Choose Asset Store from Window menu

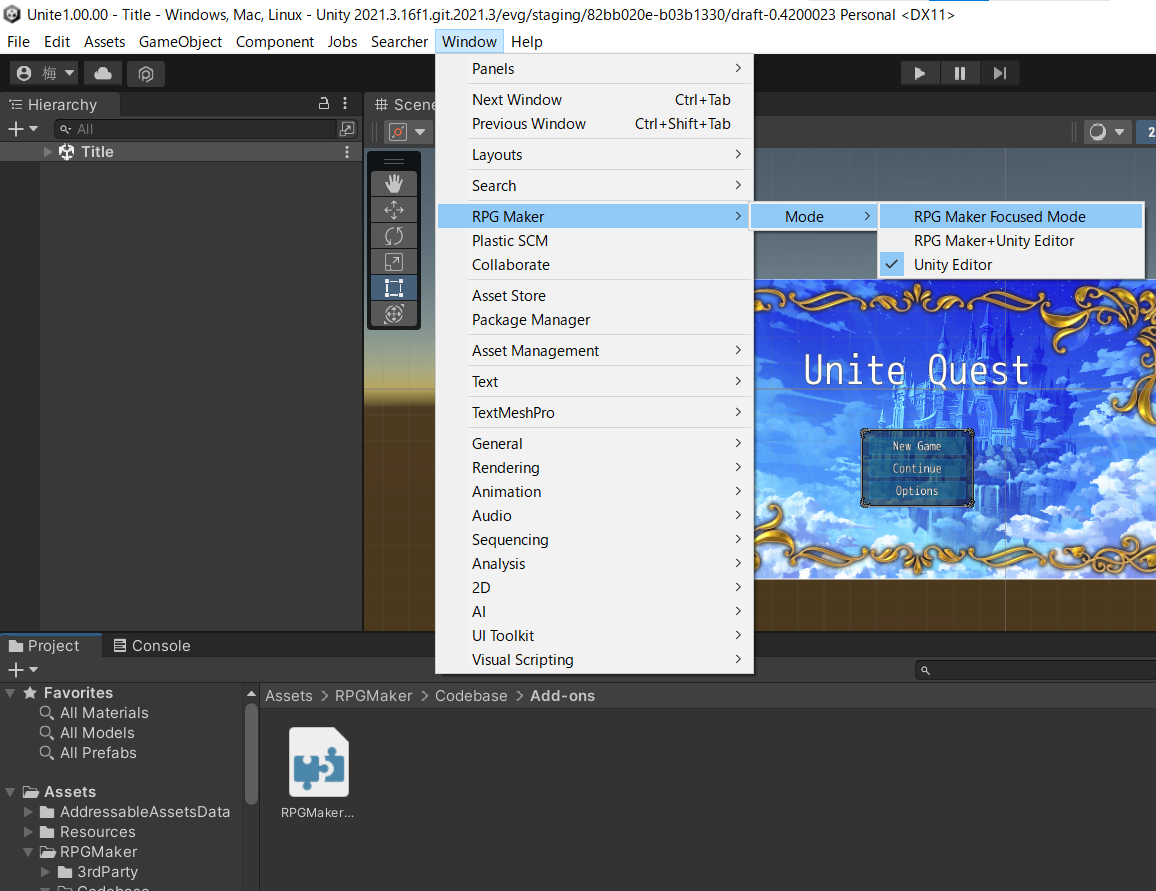pyautogui.click(x=595, y=296)
